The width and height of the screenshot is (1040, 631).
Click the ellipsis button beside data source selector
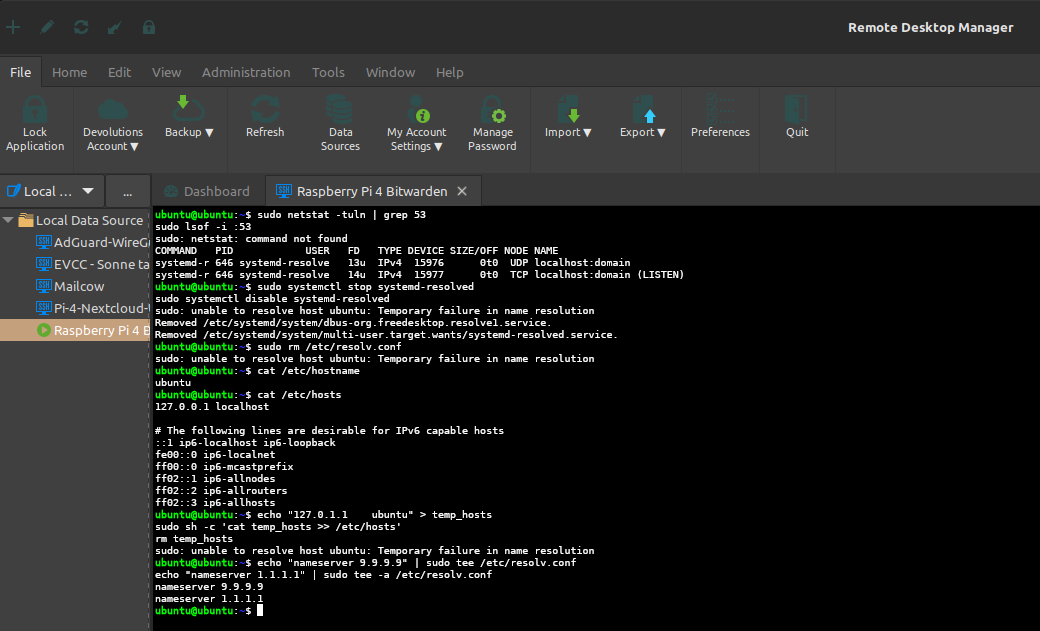coord(127,191)
